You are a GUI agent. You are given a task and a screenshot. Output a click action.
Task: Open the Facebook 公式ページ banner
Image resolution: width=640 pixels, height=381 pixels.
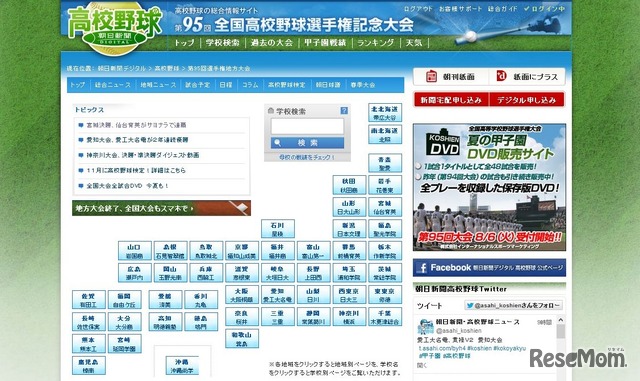click(x=489, y=268)
